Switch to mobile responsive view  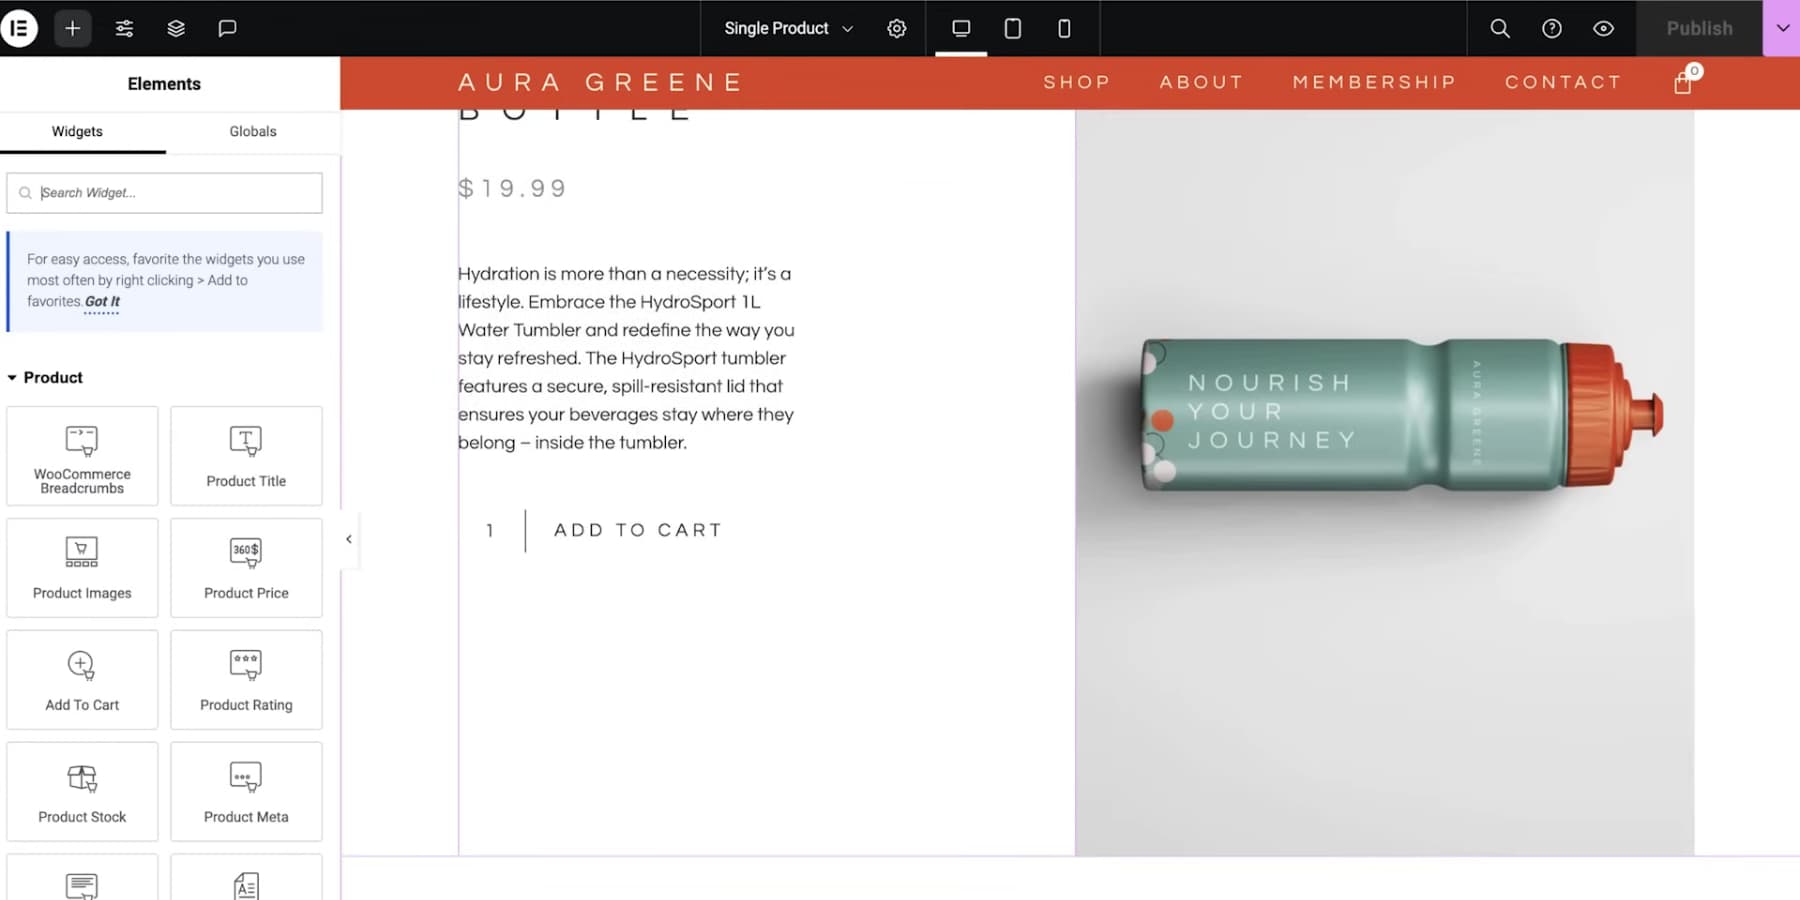pos(1065,28)
